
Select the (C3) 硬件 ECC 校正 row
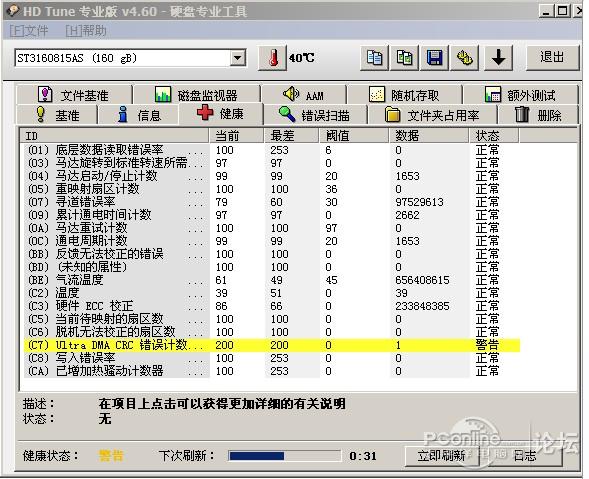[x=272, y=306]
